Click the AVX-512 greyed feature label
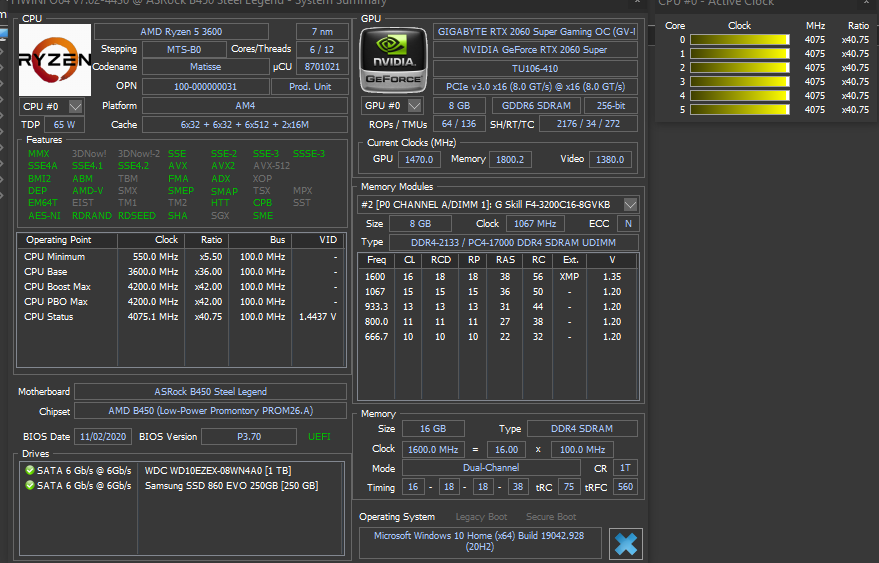 [271, 165]
